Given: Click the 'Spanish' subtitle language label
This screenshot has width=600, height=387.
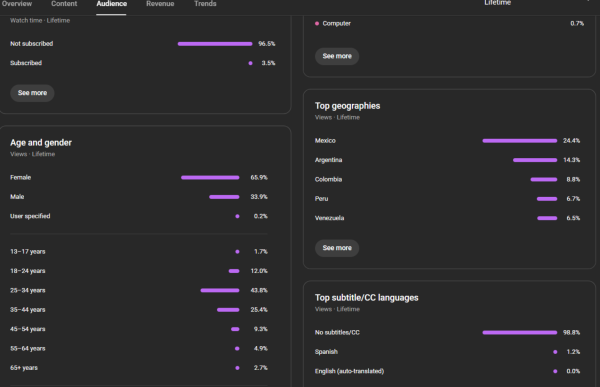Looking at the screenshot, I should [326, 352].
